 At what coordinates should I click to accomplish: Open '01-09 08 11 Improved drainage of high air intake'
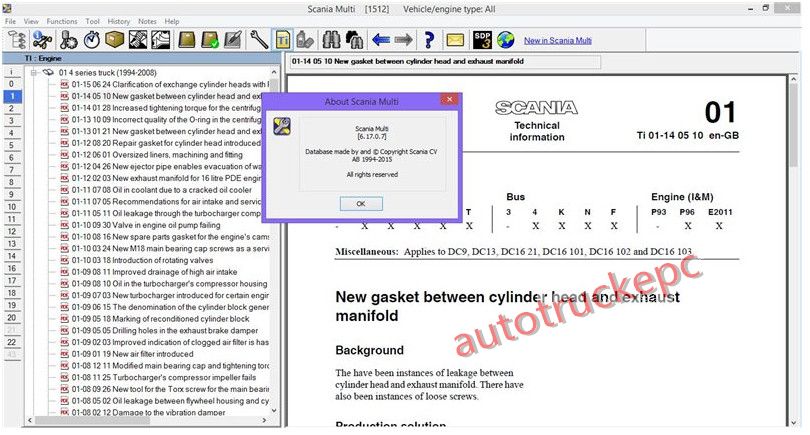154,272
